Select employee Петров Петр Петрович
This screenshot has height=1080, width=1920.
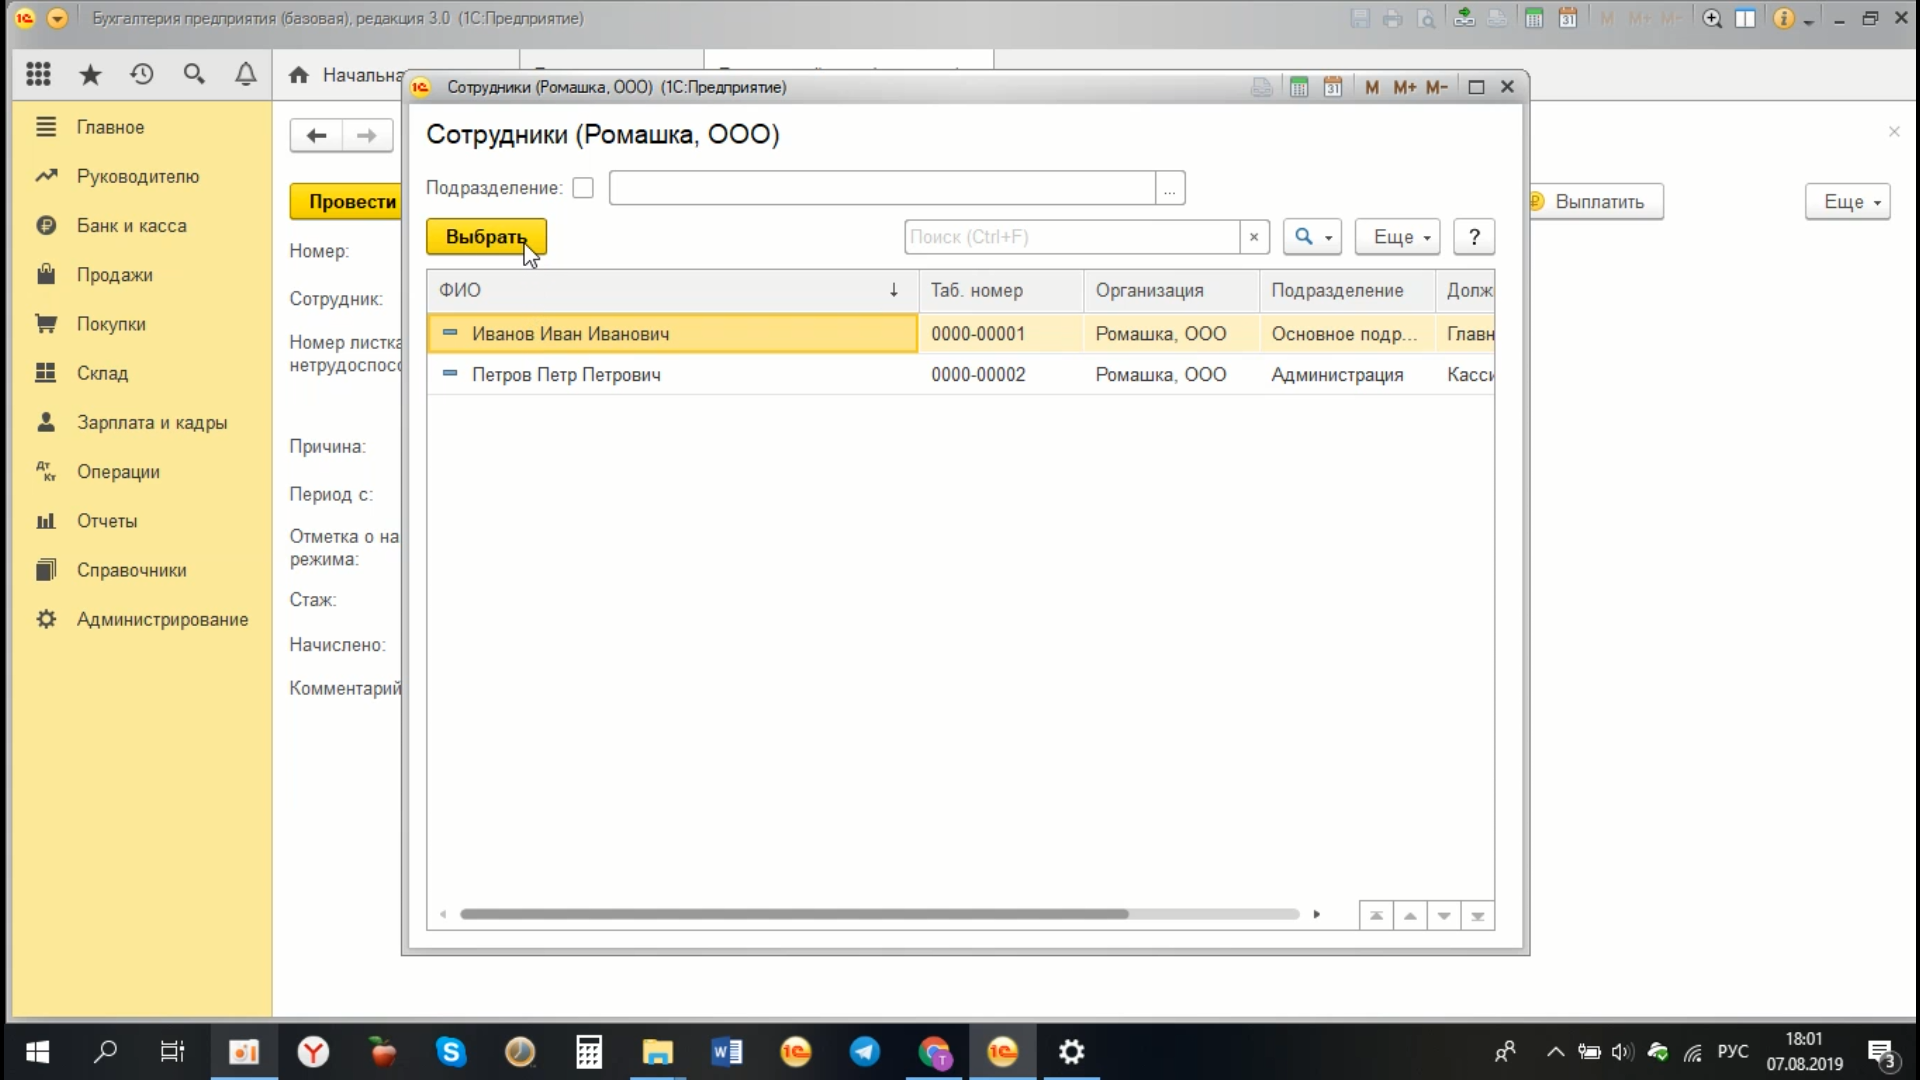[x=566, y=375]
